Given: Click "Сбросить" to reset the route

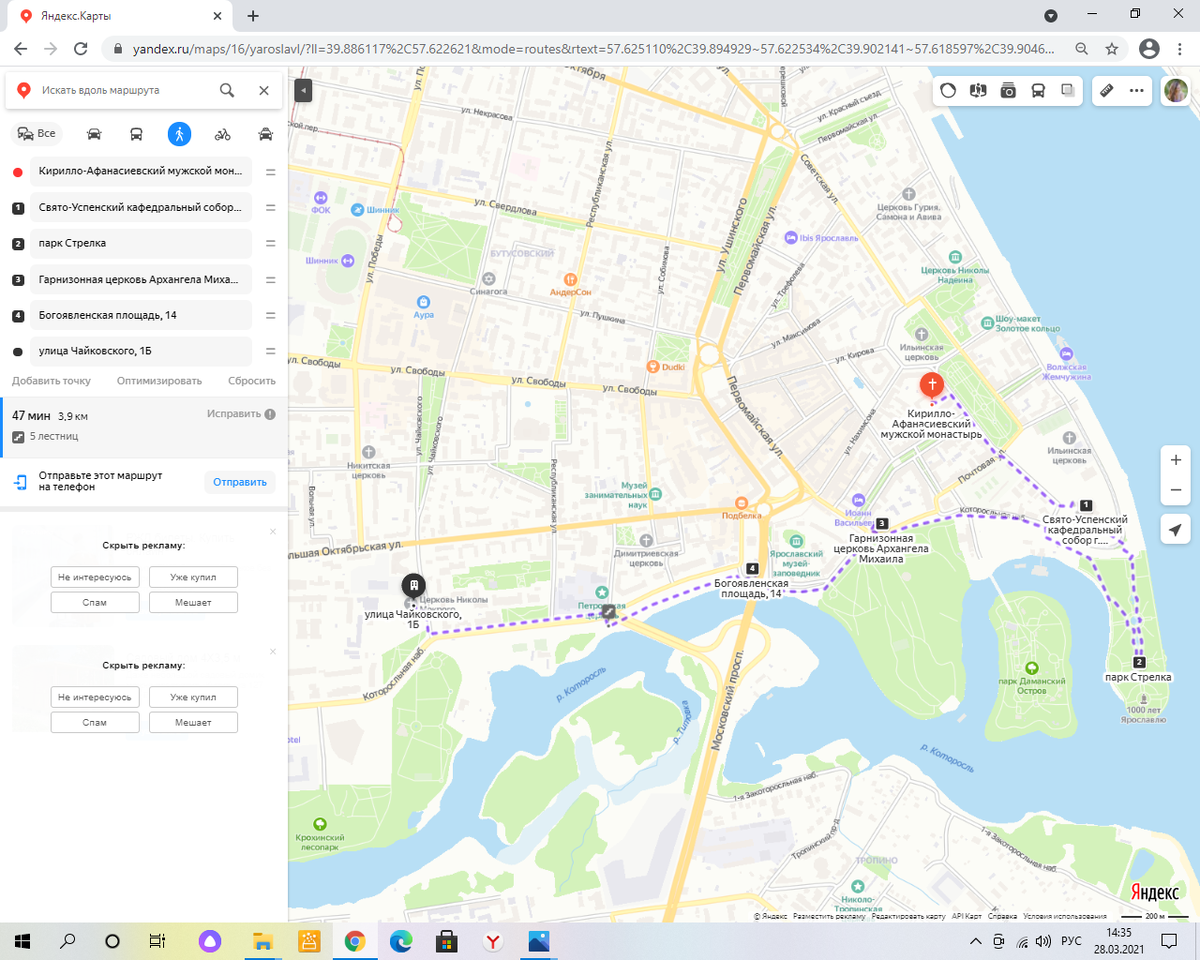Looking at the screenshot, I should coord(252,381).
